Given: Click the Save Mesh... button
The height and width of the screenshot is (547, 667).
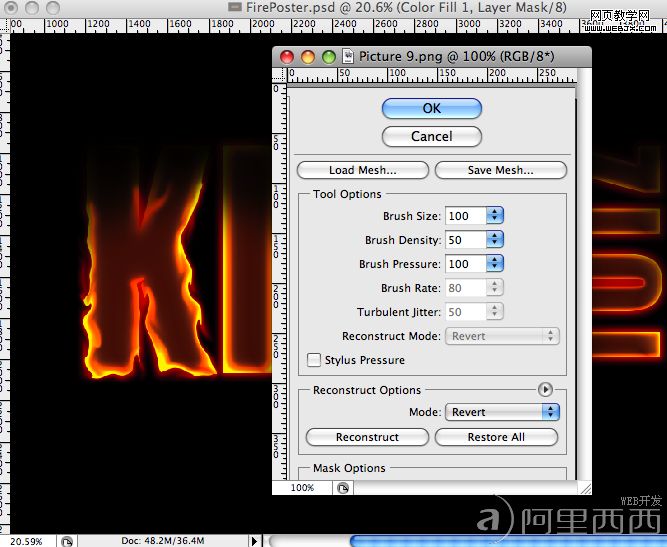Looking at the screenshot, I should click(501, 170).
